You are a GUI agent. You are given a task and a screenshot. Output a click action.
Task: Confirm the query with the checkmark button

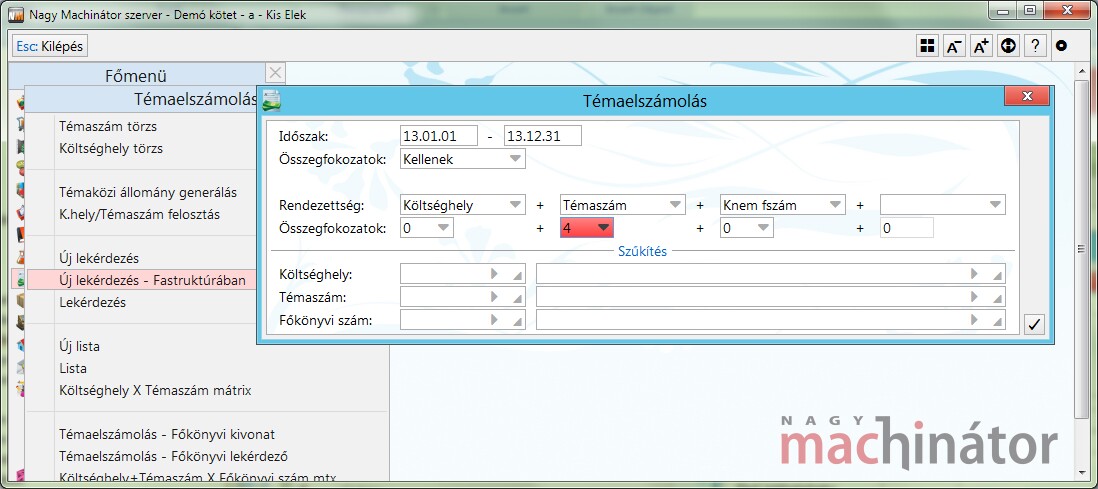coord(1034,324)
